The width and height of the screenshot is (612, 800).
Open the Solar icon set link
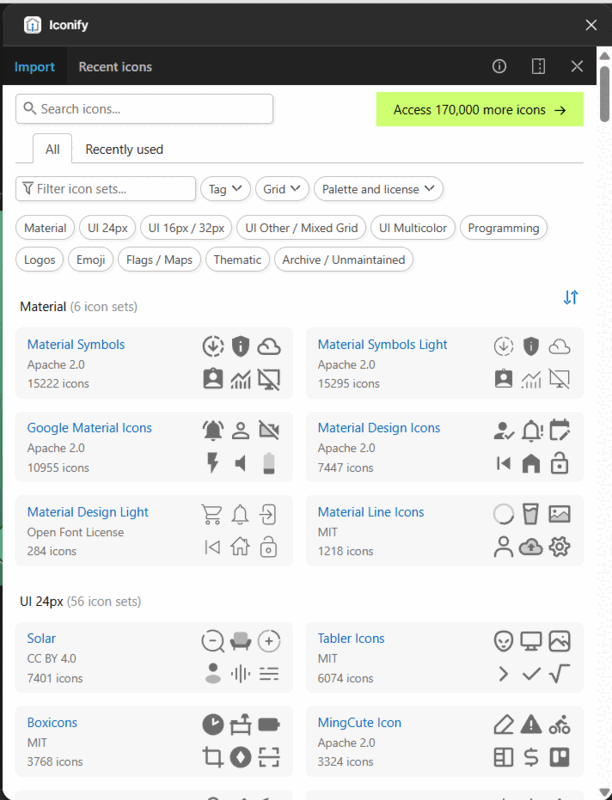(x=41, y=638)
